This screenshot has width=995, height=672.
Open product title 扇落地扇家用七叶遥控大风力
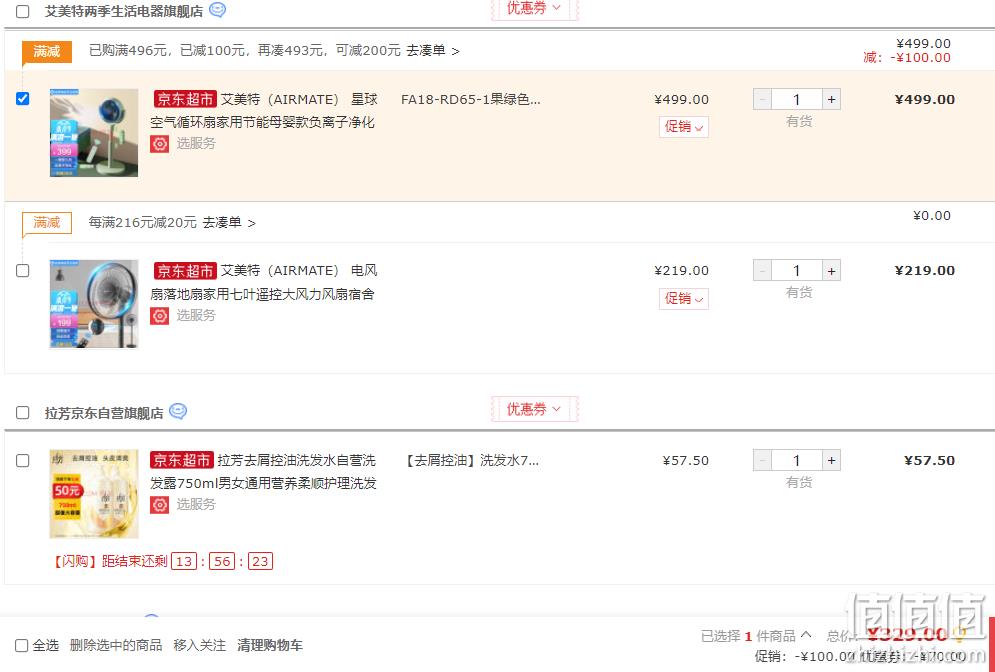[x=263, y=294]
